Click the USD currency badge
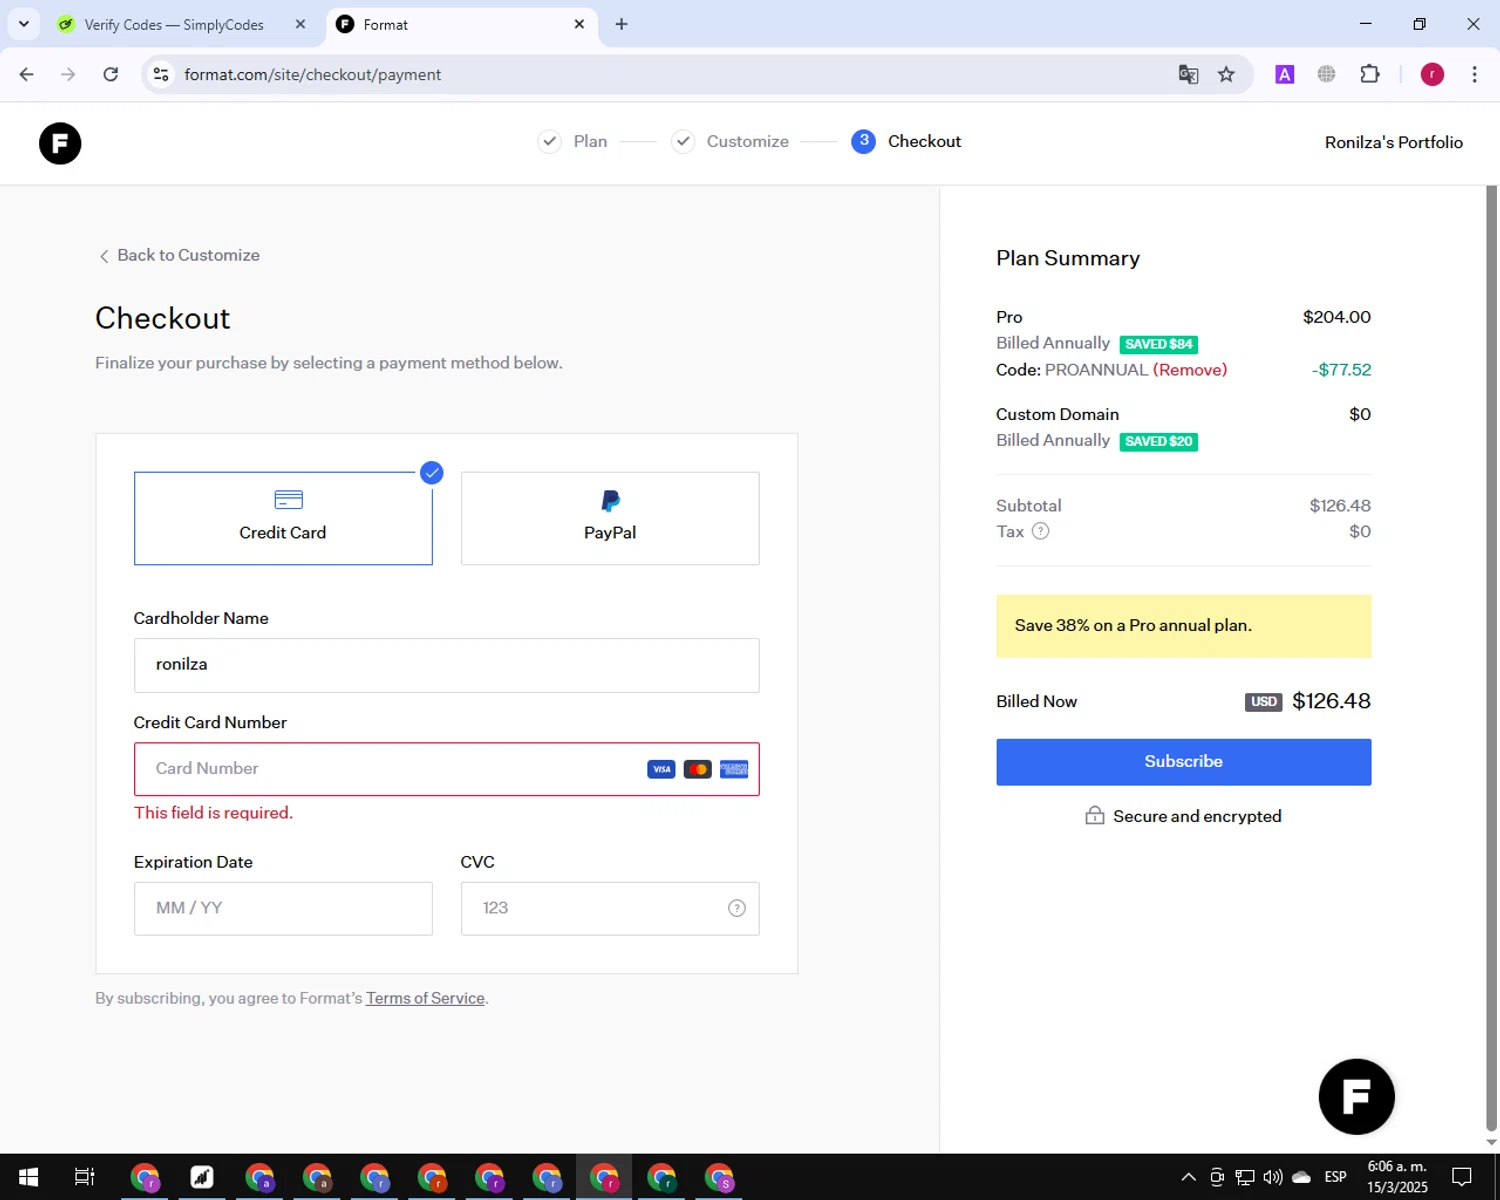1500x1200 pixels. click(x=1264, y=702)
